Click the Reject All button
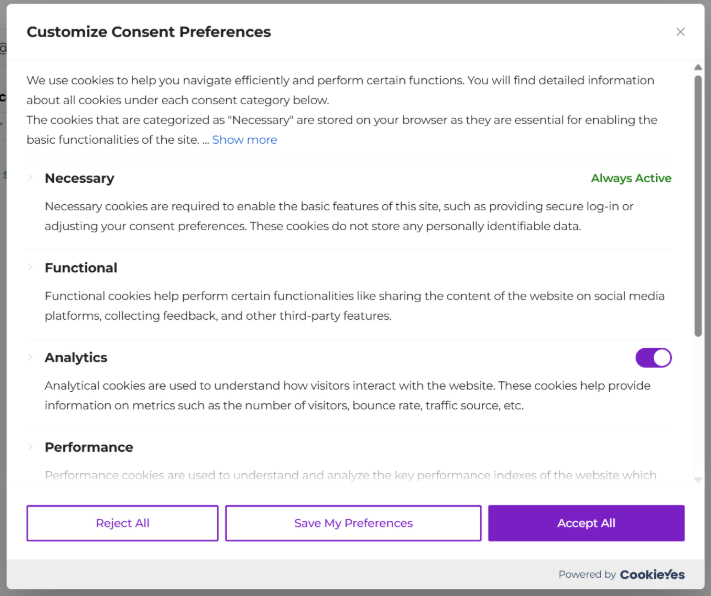Image resolution: width=711 pixels, height=596 pixels. click(122, 523)
